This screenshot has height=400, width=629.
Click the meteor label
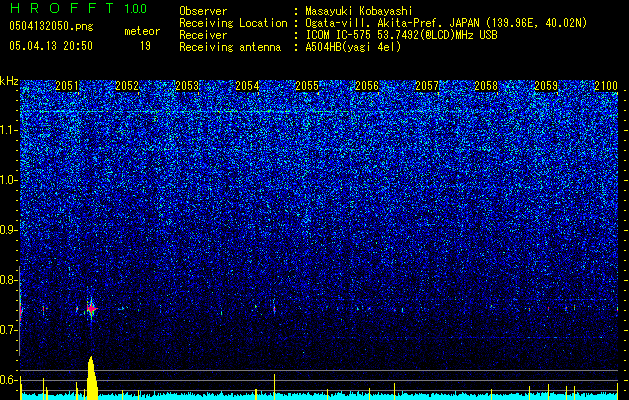click(x=142, y=31)
